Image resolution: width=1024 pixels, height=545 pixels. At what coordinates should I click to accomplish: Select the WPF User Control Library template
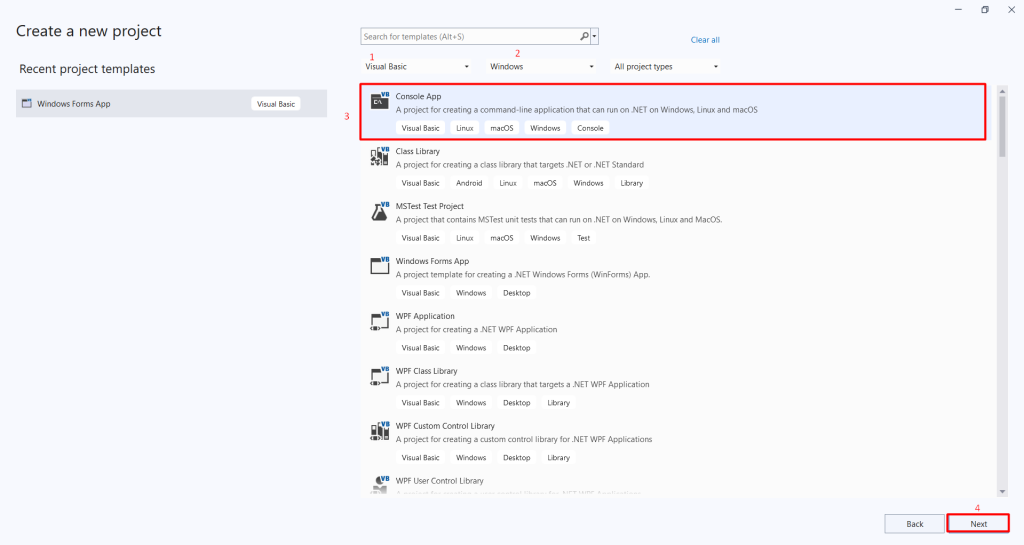[x=673, y=486]
